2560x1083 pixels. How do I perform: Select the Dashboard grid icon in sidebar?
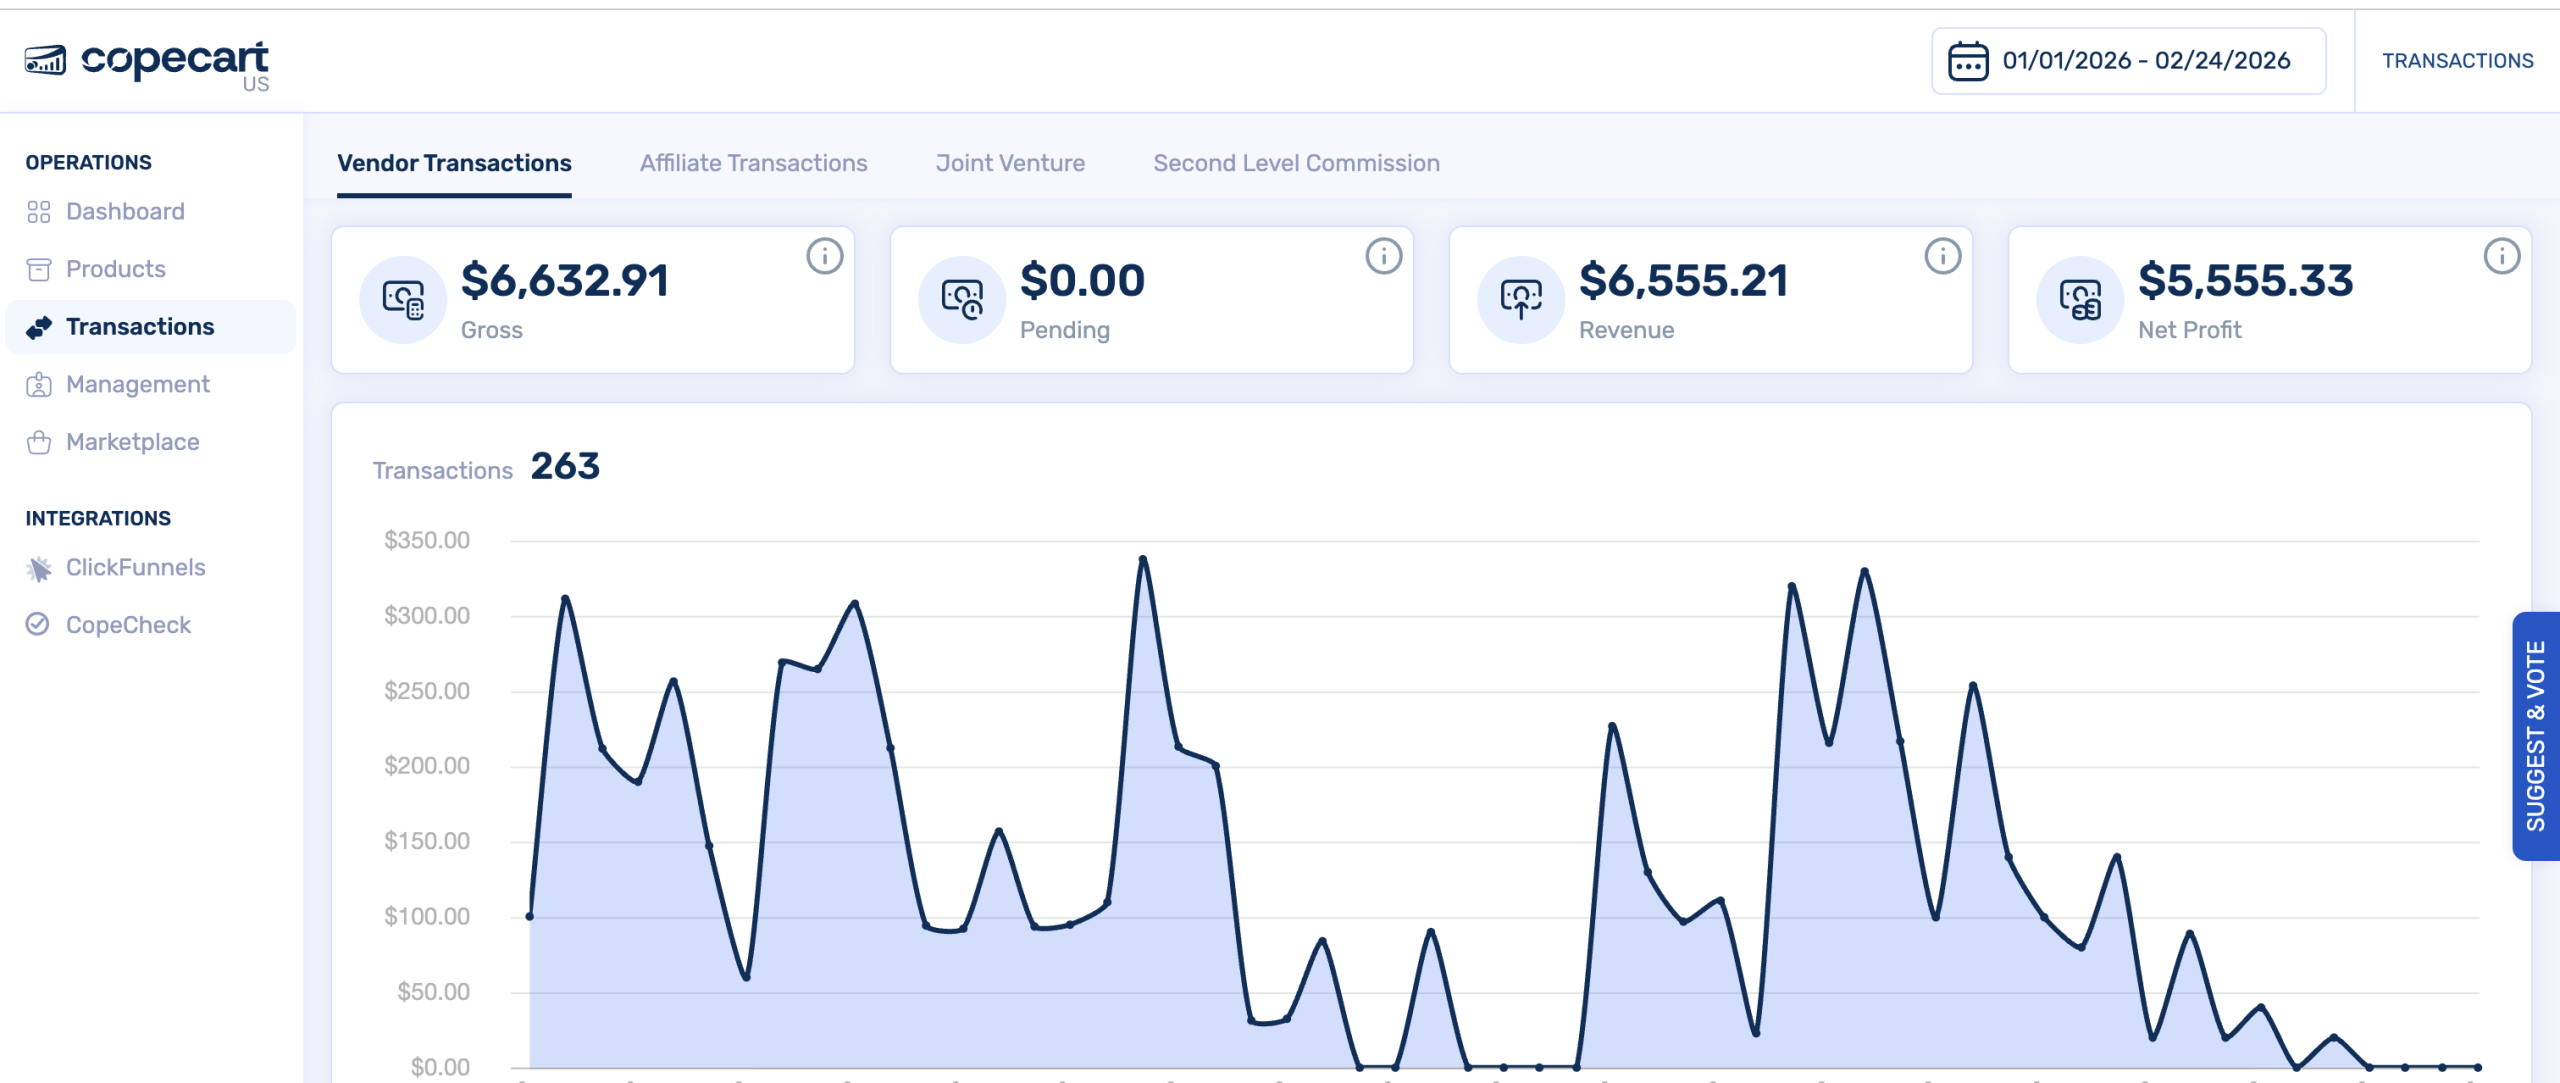click(x=39, y=211)
